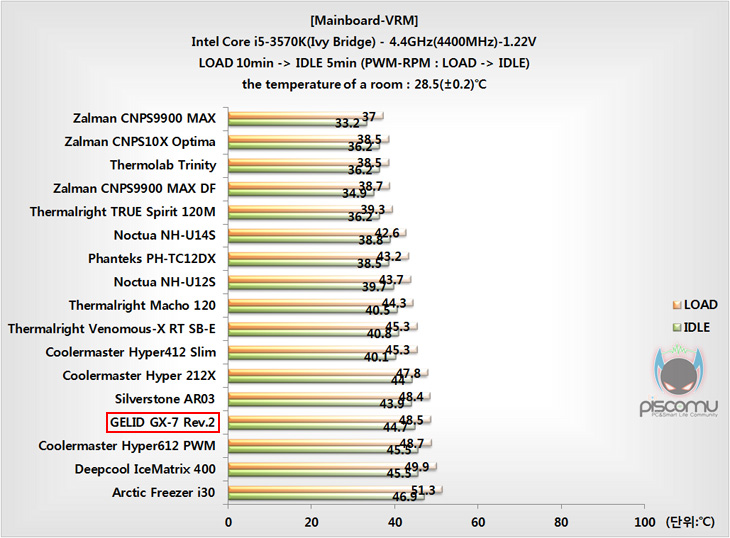Select Thermalright Venomous-X RT SB-E label
The image size is (730, 538).
(x=112, y=329)
